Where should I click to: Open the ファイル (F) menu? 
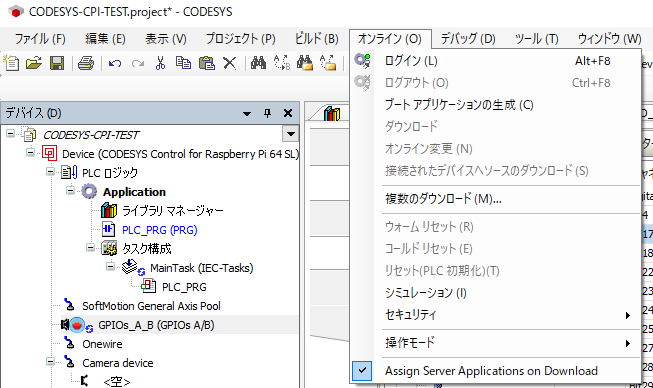pyautogui.click(x=40, y=39)
